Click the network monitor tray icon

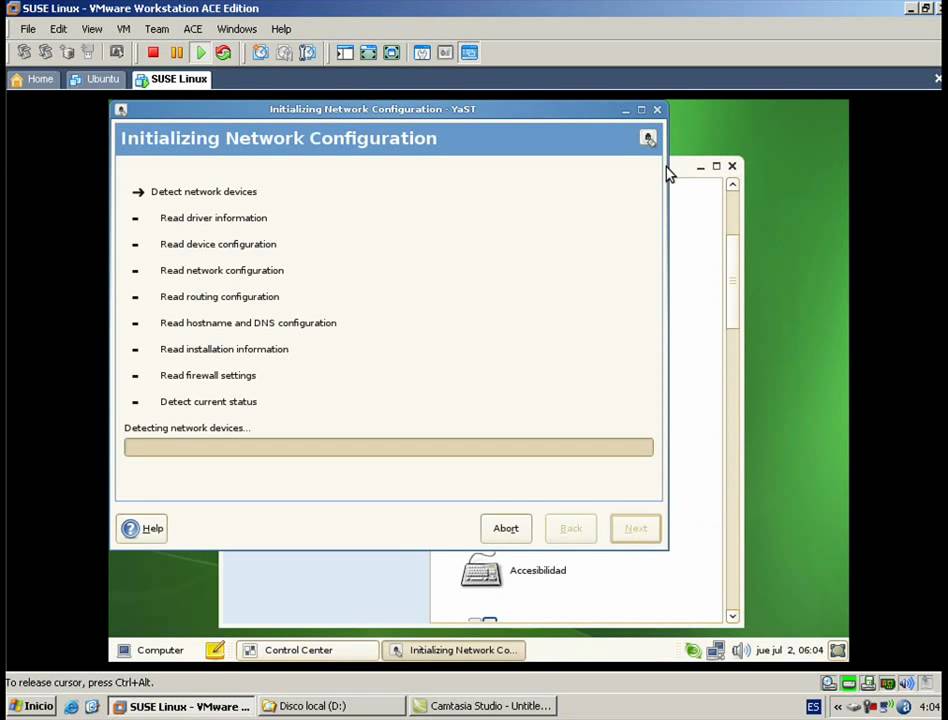(715, 650)
